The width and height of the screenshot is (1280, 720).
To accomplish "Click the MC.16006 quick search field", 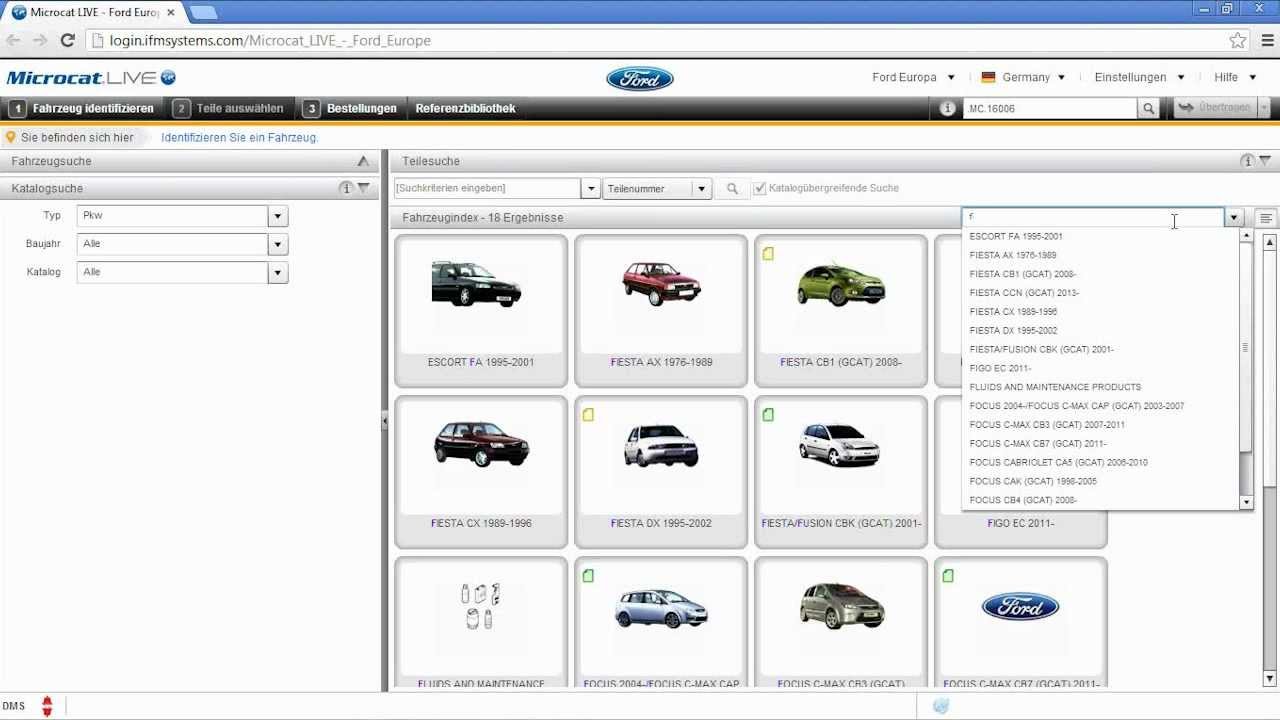I will pyautogui.click(x=1050, y=108).
